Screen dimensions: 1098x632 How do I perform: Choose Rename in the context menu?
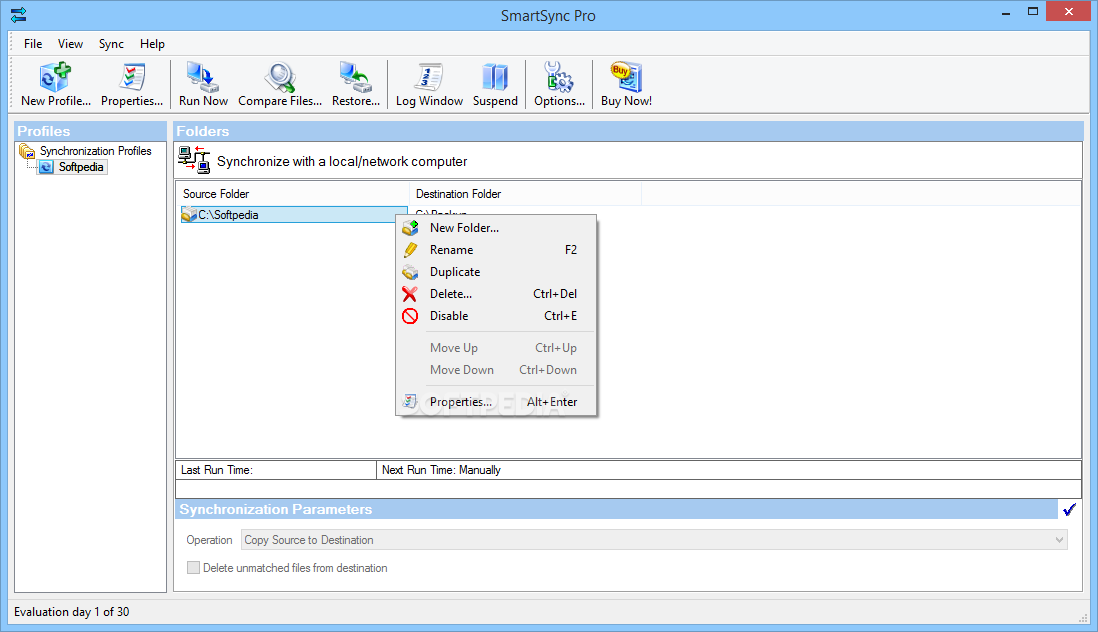pos(496,250)
